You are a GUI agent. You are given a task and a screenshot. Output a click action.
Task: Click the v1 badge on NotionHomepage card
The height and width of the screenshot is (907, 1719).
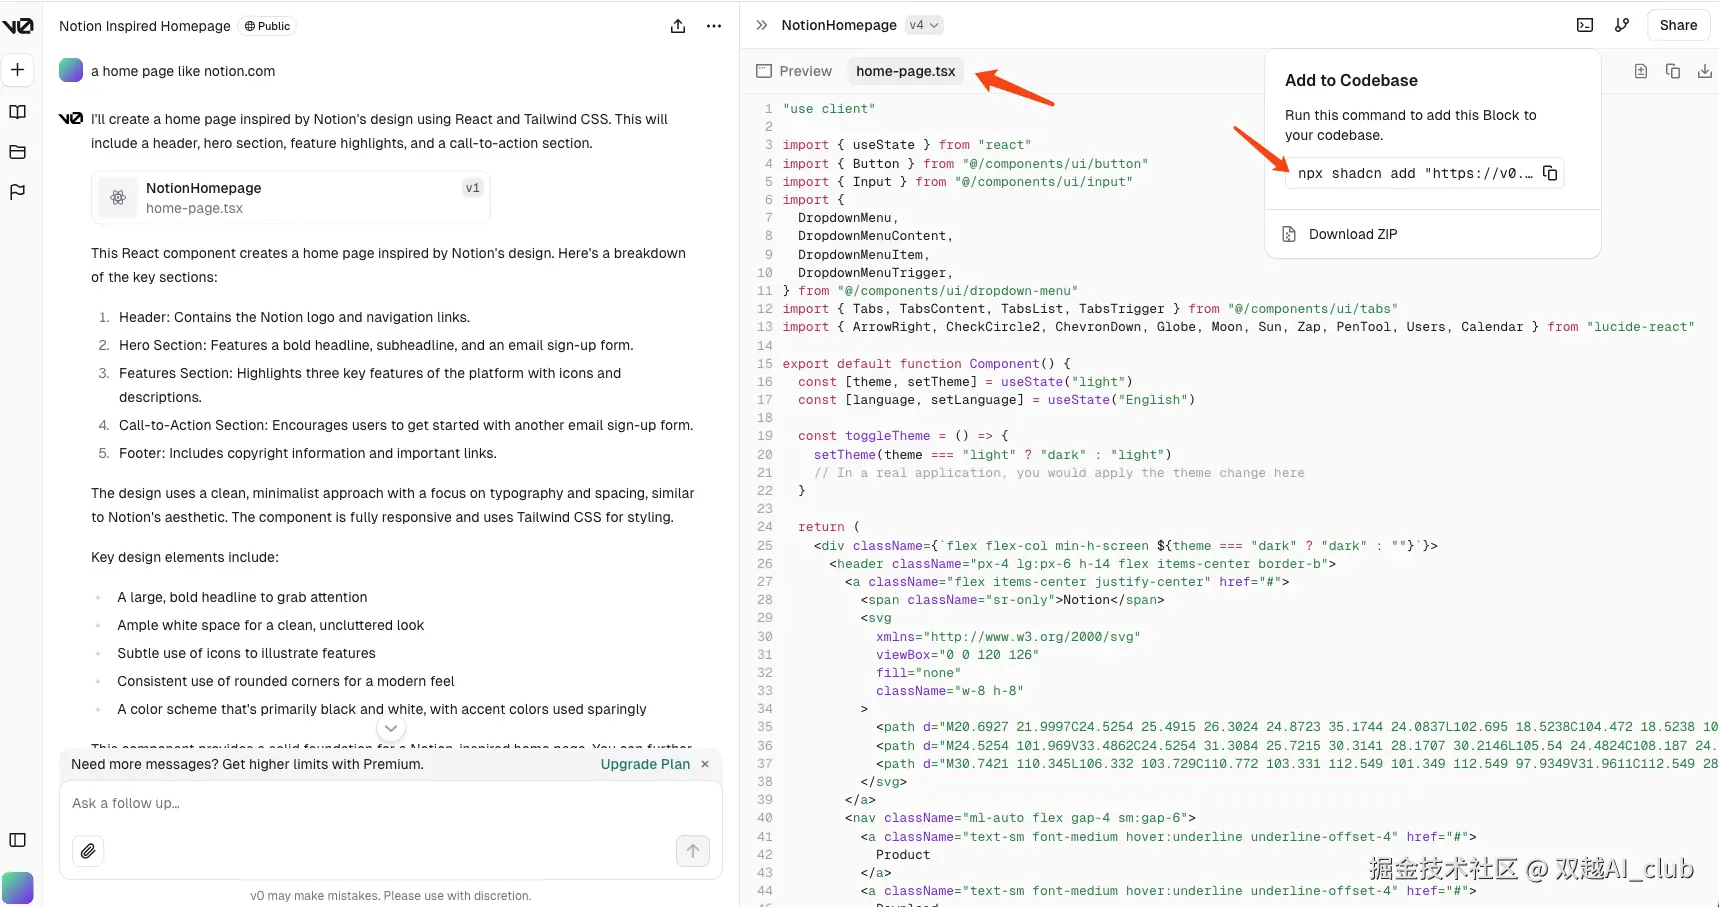(x=473, y=188)
